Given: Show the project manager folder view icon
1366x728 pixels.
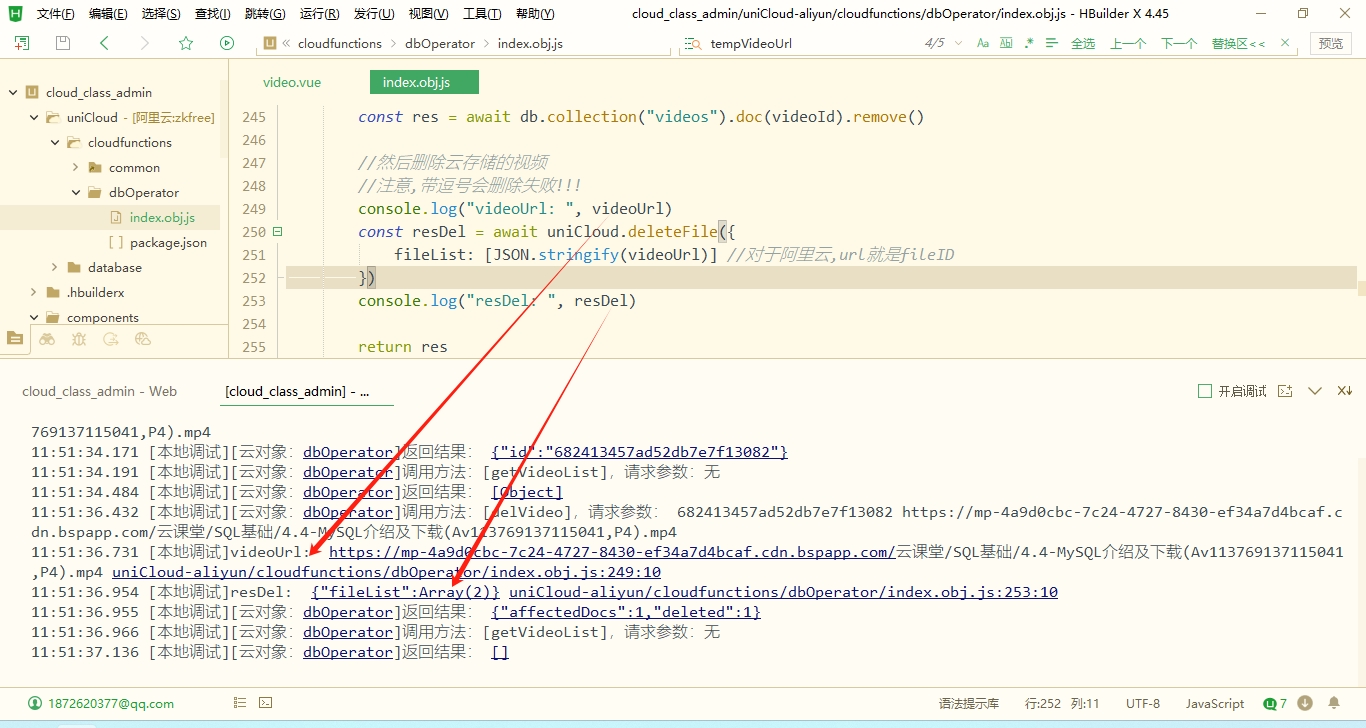Looking at the screenshot, I should pyautogui.click(x=15, y=339).
